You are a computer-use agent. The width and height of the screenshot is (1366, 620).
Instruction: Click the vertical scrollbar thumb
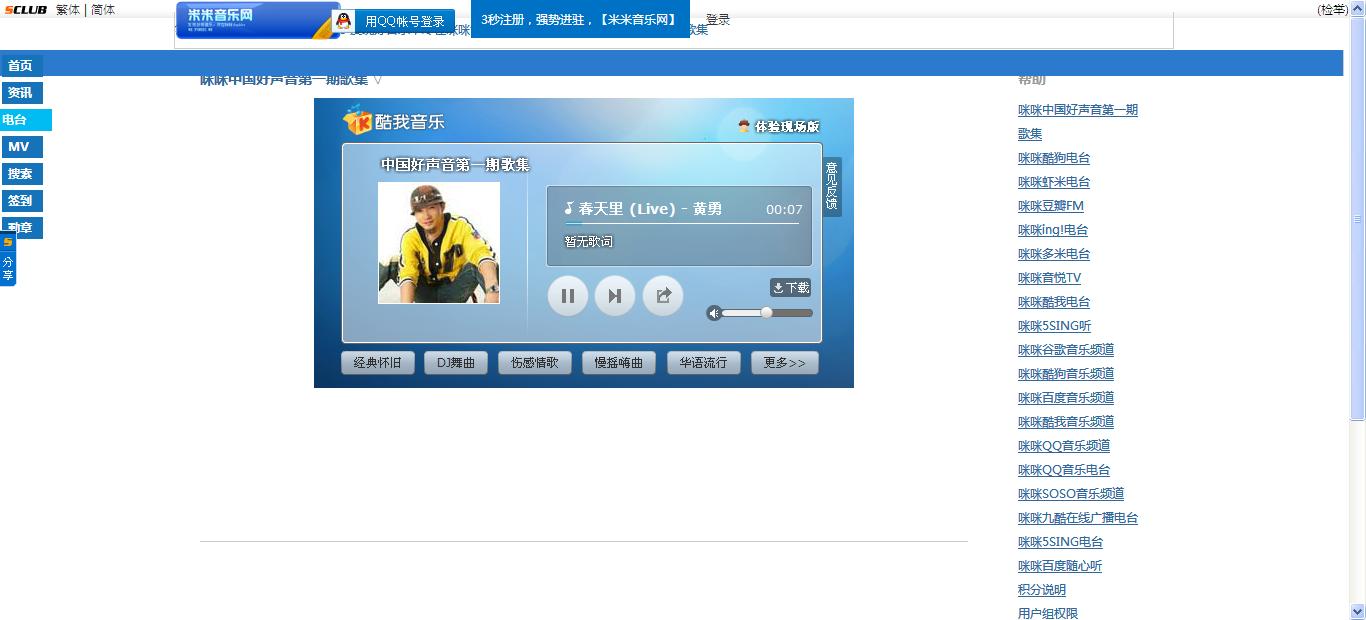point(1358,218)
